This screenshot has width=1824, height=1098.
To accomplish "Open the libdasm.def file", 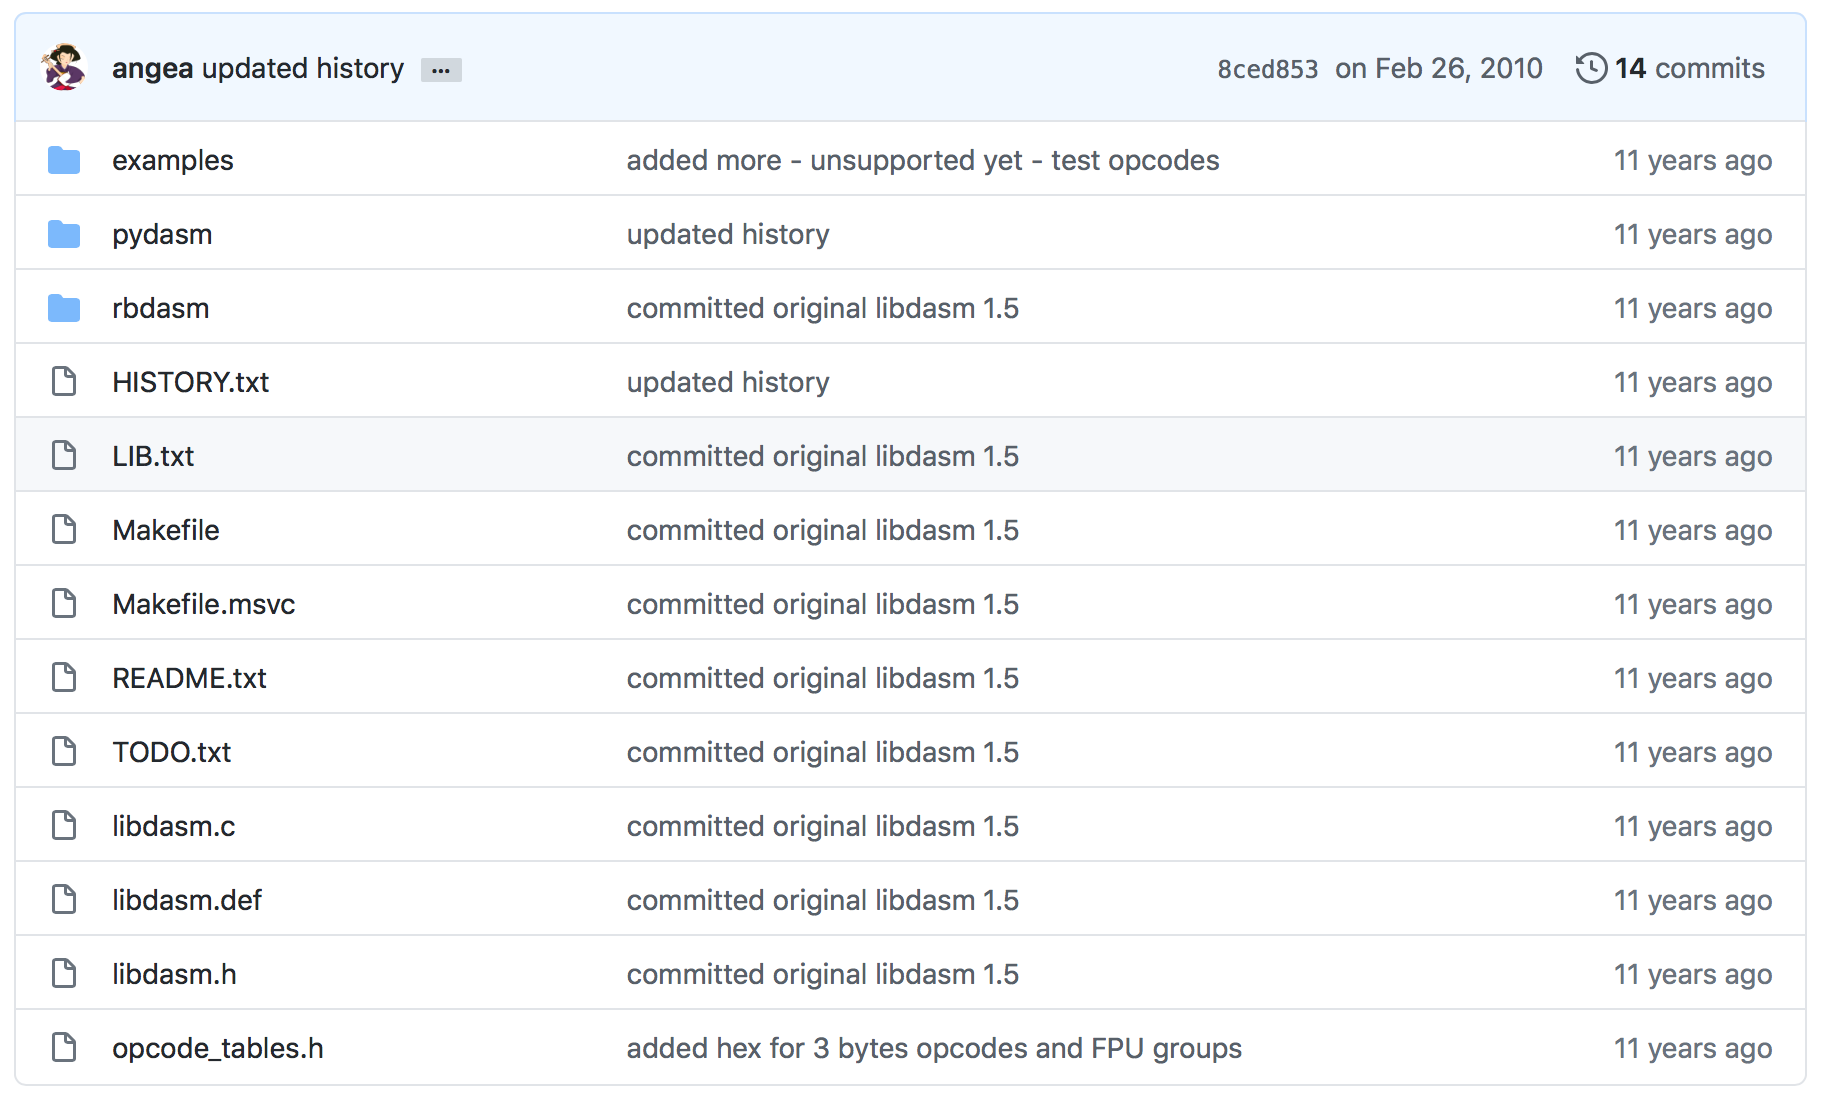I will (186, 899).
